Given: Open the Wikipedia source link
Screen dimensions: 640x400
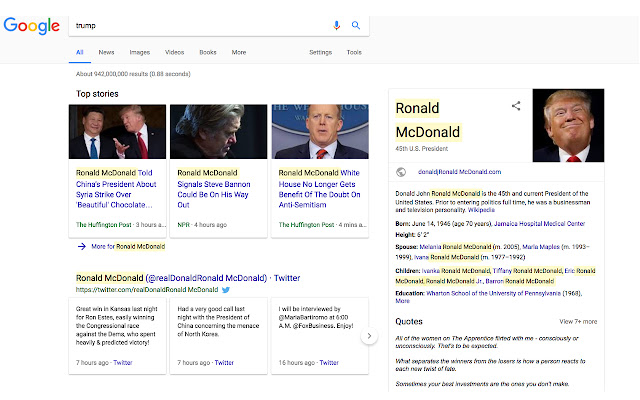Looking at the screenshot, I should [481, 210].
